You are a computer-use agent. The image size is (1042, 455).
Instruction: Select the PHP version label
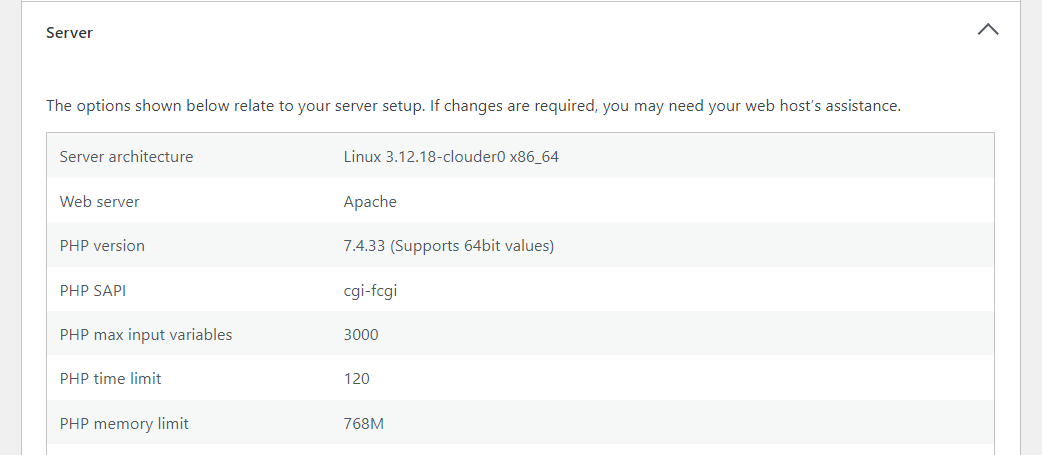[102, 246]
